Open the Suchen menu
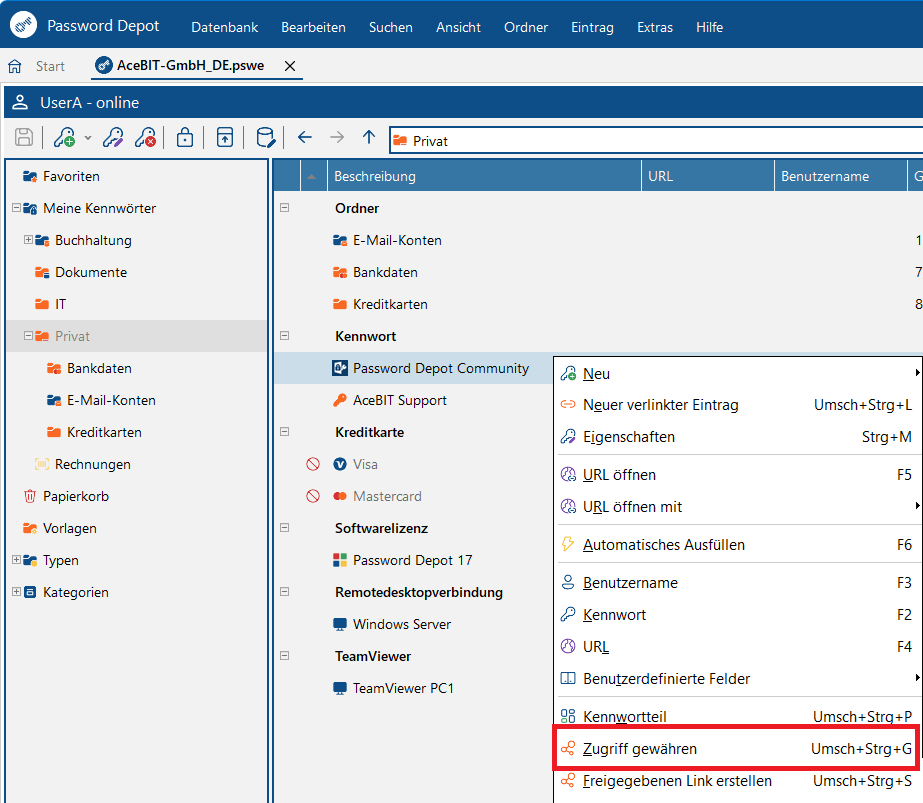 390,27
